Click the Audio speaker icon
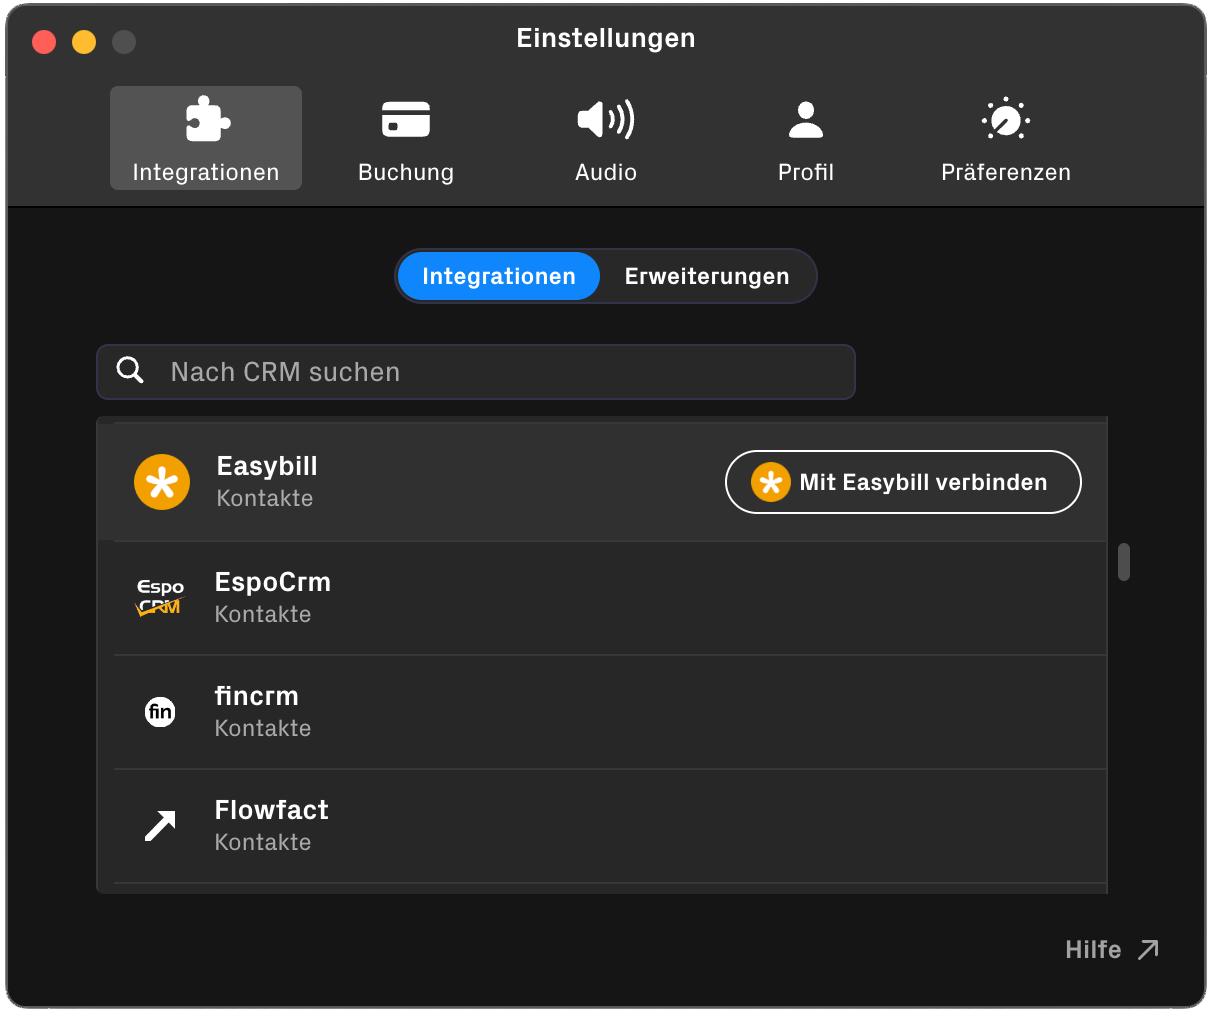Image resolution: width=1212 pixels, height=1011 pixels. (x=605, y=118)
